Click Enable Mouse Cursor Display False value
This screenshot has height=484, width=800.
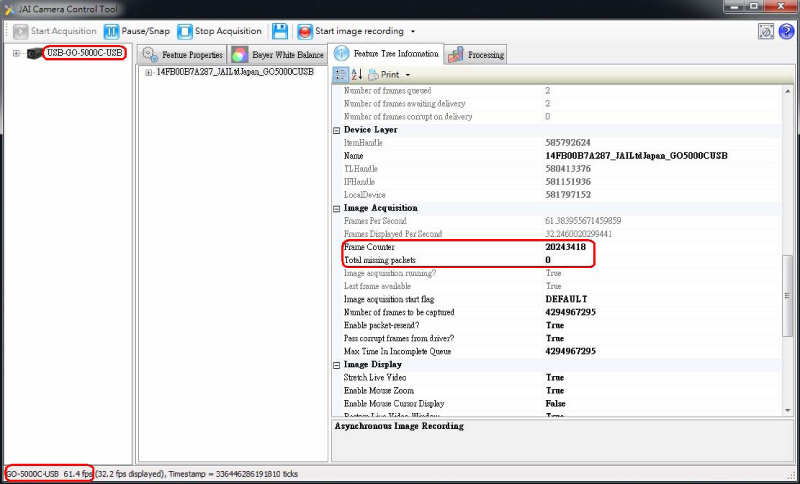pyautogui.click(x=556, y=403)
